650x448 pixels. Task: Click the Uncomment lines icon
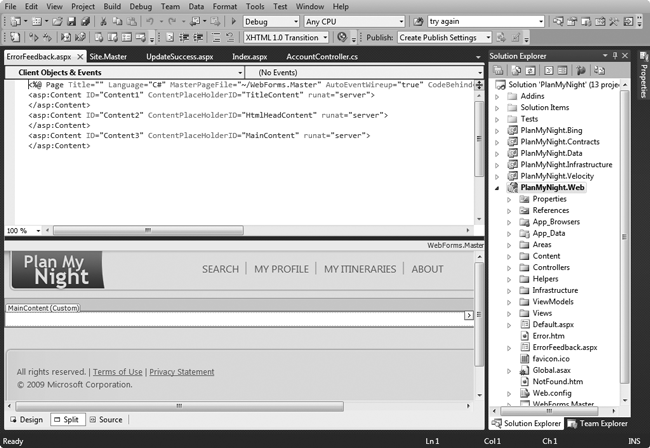pyautogui.click(x=230, y=38)
